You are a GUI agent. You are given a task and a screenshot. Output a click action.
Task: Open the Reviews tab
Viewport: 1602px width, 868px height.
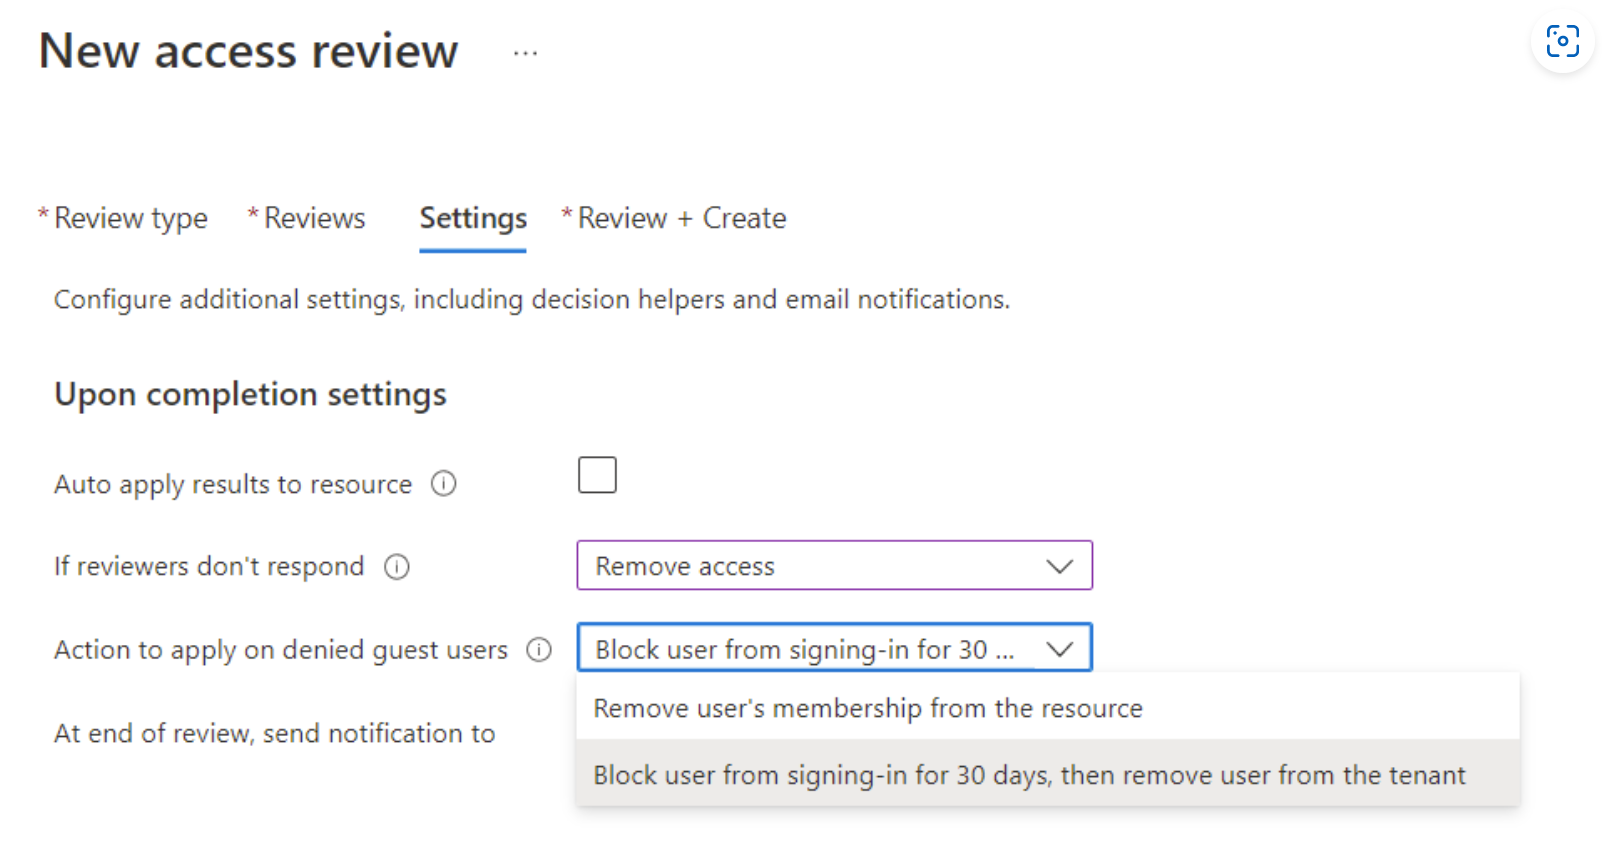point(314,218)
